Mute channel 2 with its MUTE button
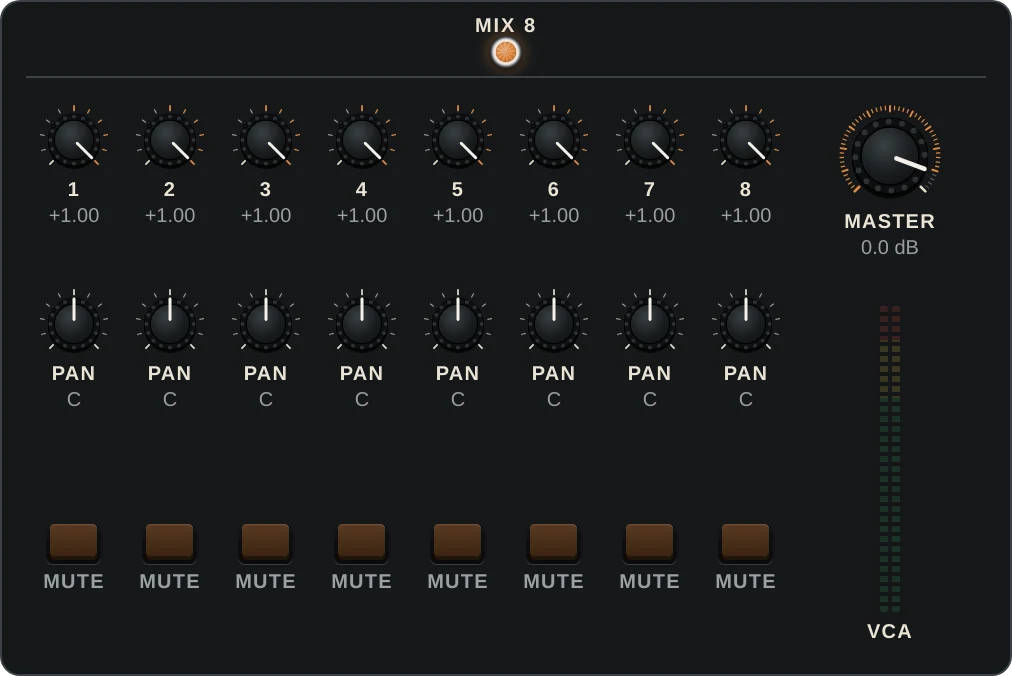The width and height of the screenshot is (1012, 676). (x=170, y=542)
